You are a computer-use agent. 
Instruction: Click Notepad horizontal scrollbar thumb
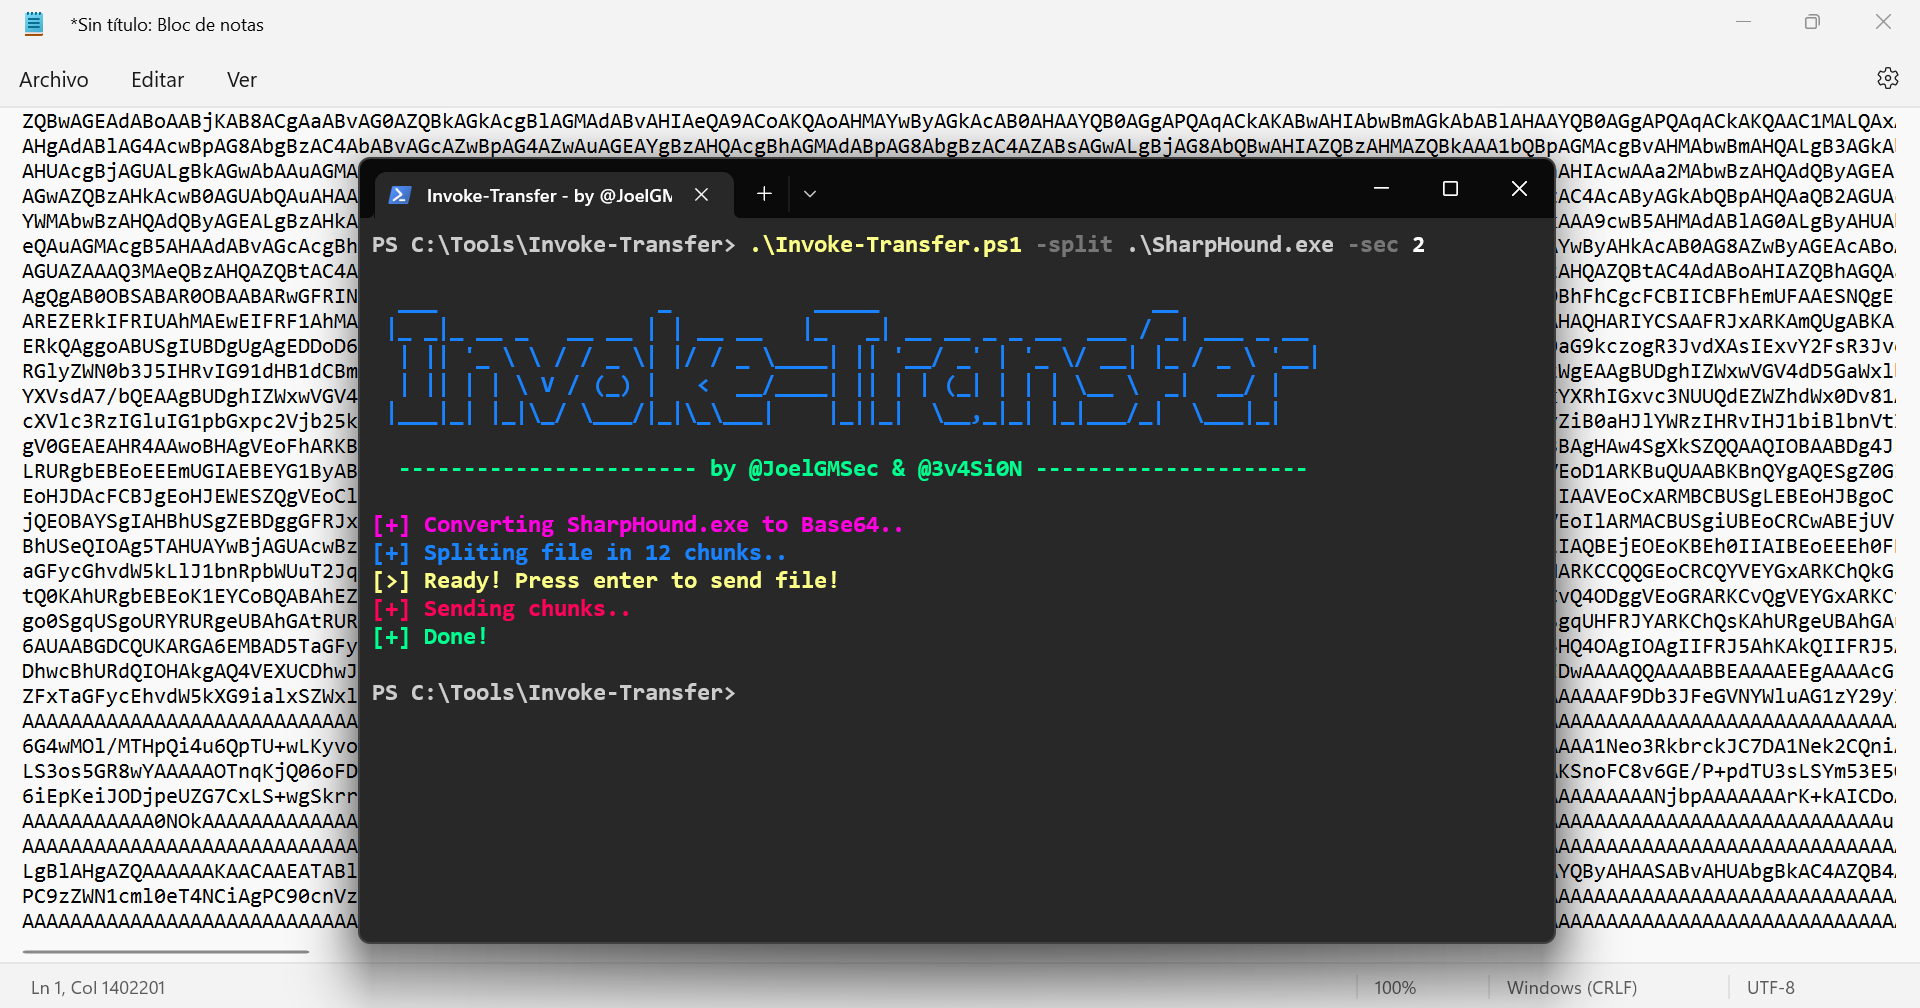point(166,951)
